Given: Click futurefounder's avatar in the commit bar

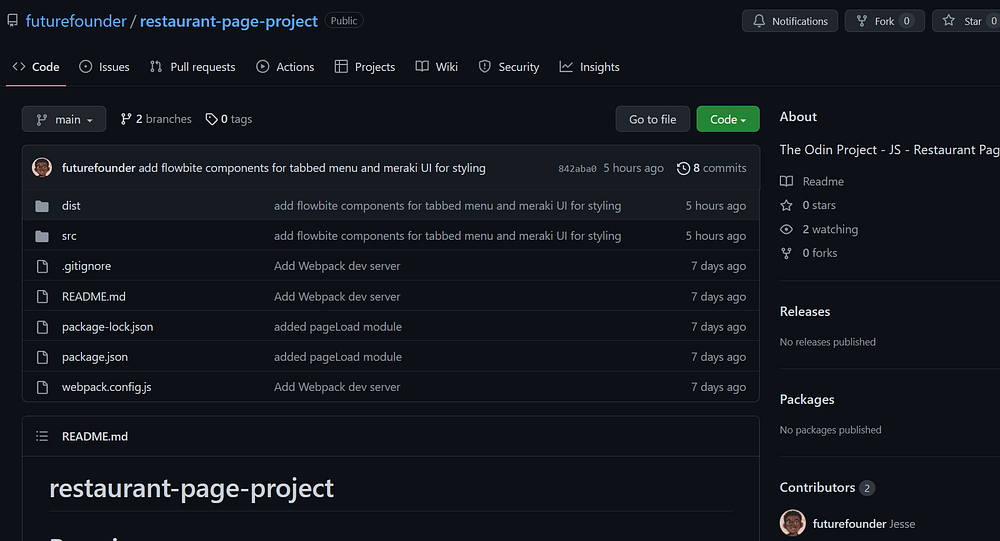Looking at the screenshot, I should [x=42, y=168].
